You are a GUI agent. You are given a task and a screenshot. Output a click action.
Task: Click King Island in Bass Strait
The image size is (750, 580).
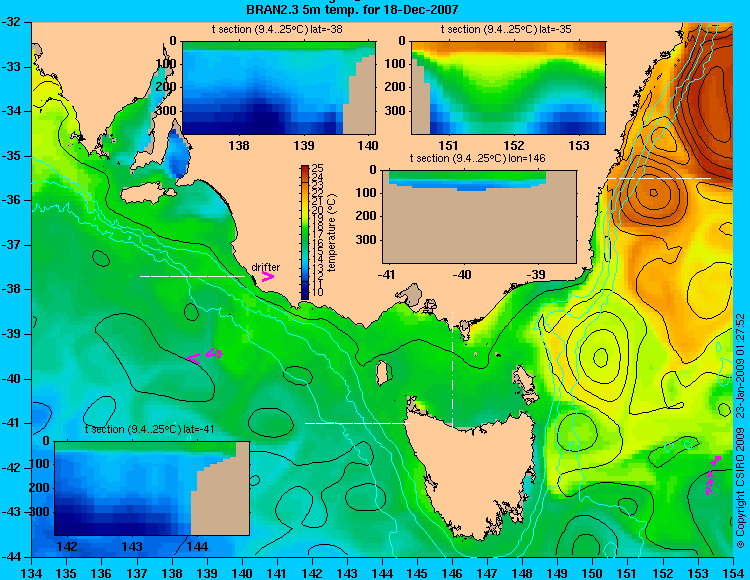click(x=382, y=373)
